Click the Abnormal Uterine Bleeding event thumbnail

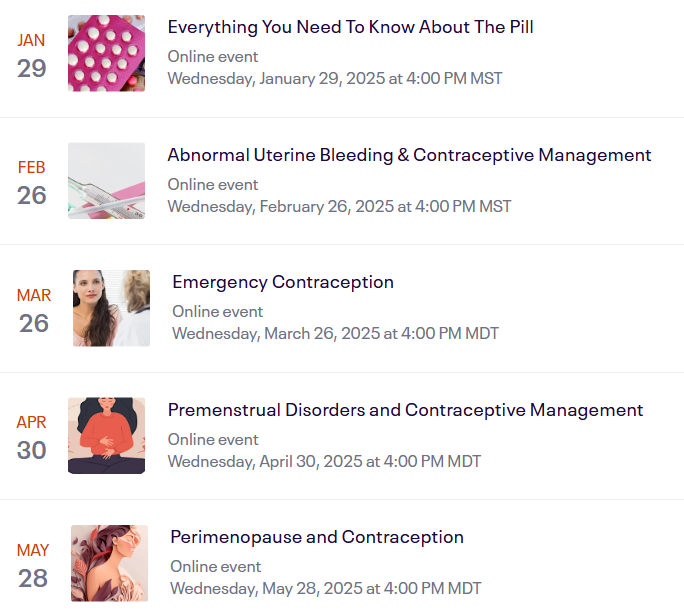[x=106, y=181]
